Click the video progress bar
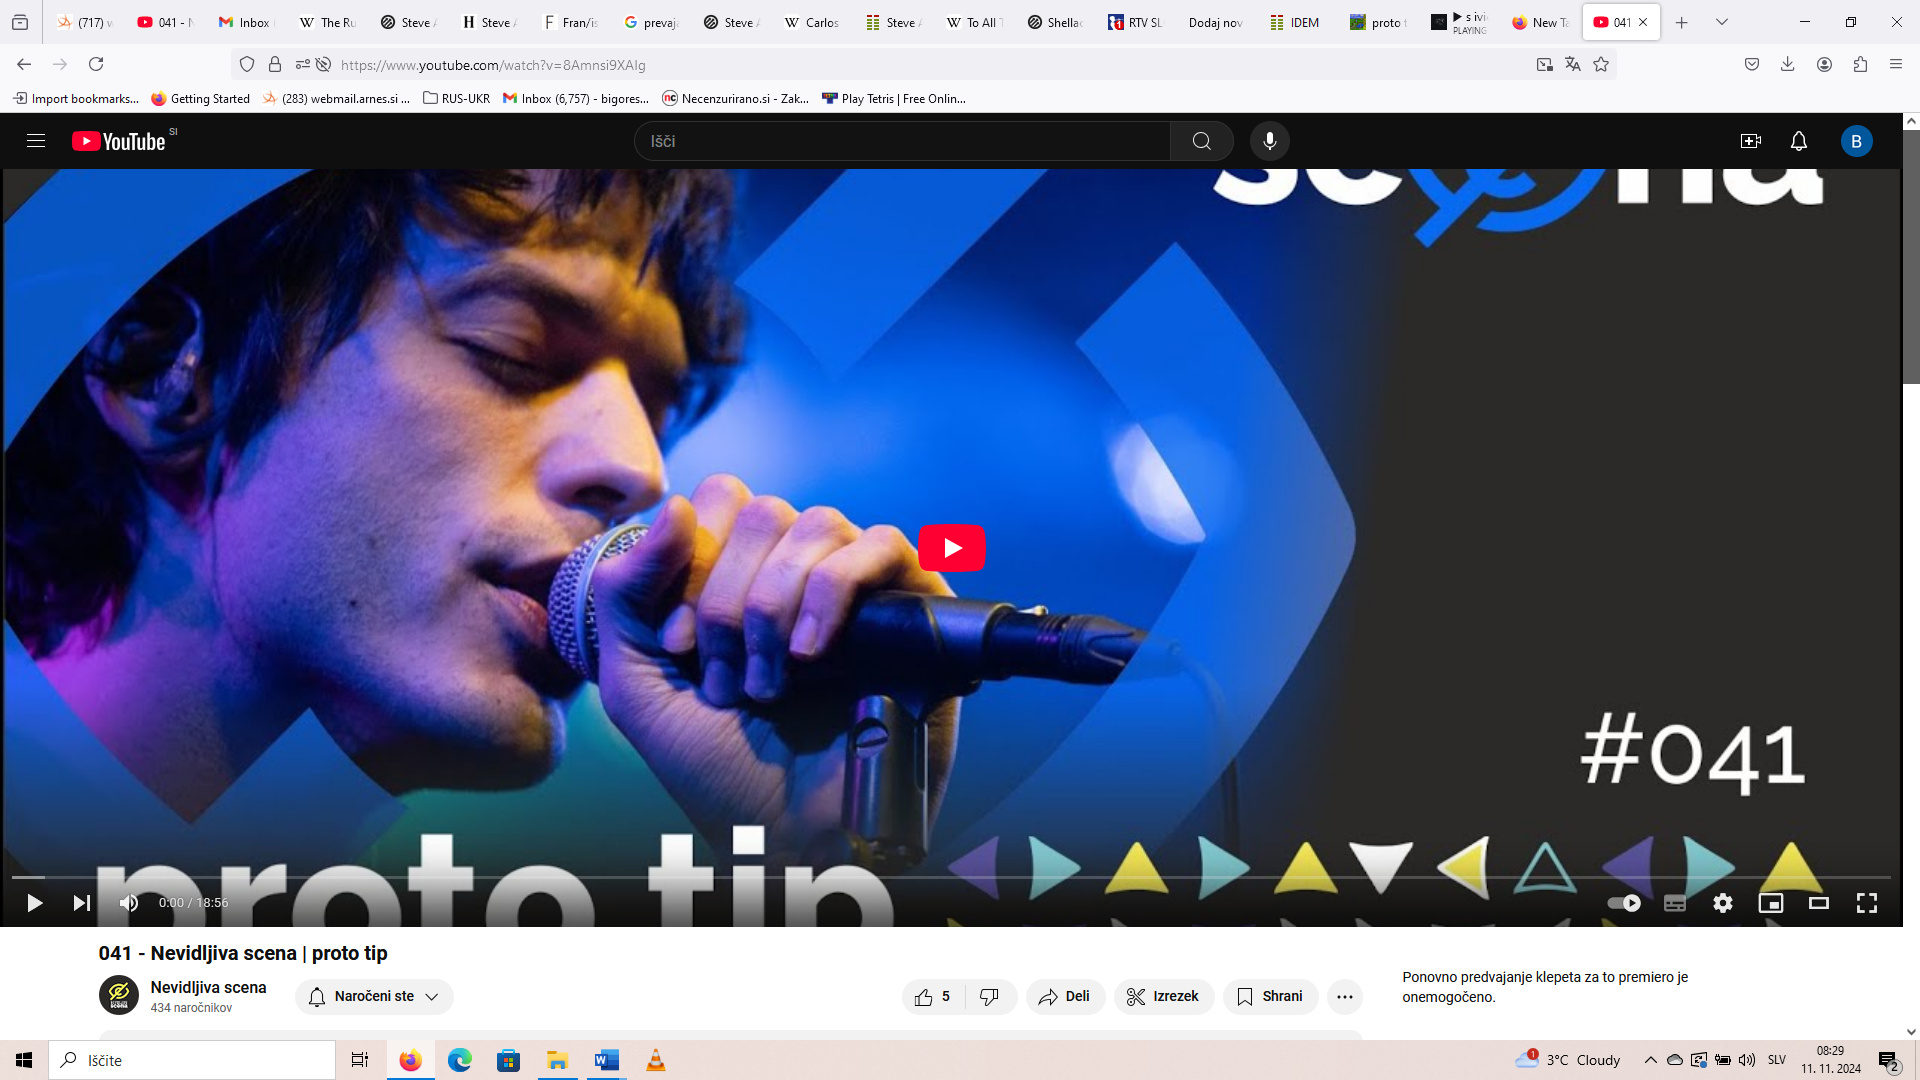The height and width of the screenshot is (1080, 1920). point(950,877)
